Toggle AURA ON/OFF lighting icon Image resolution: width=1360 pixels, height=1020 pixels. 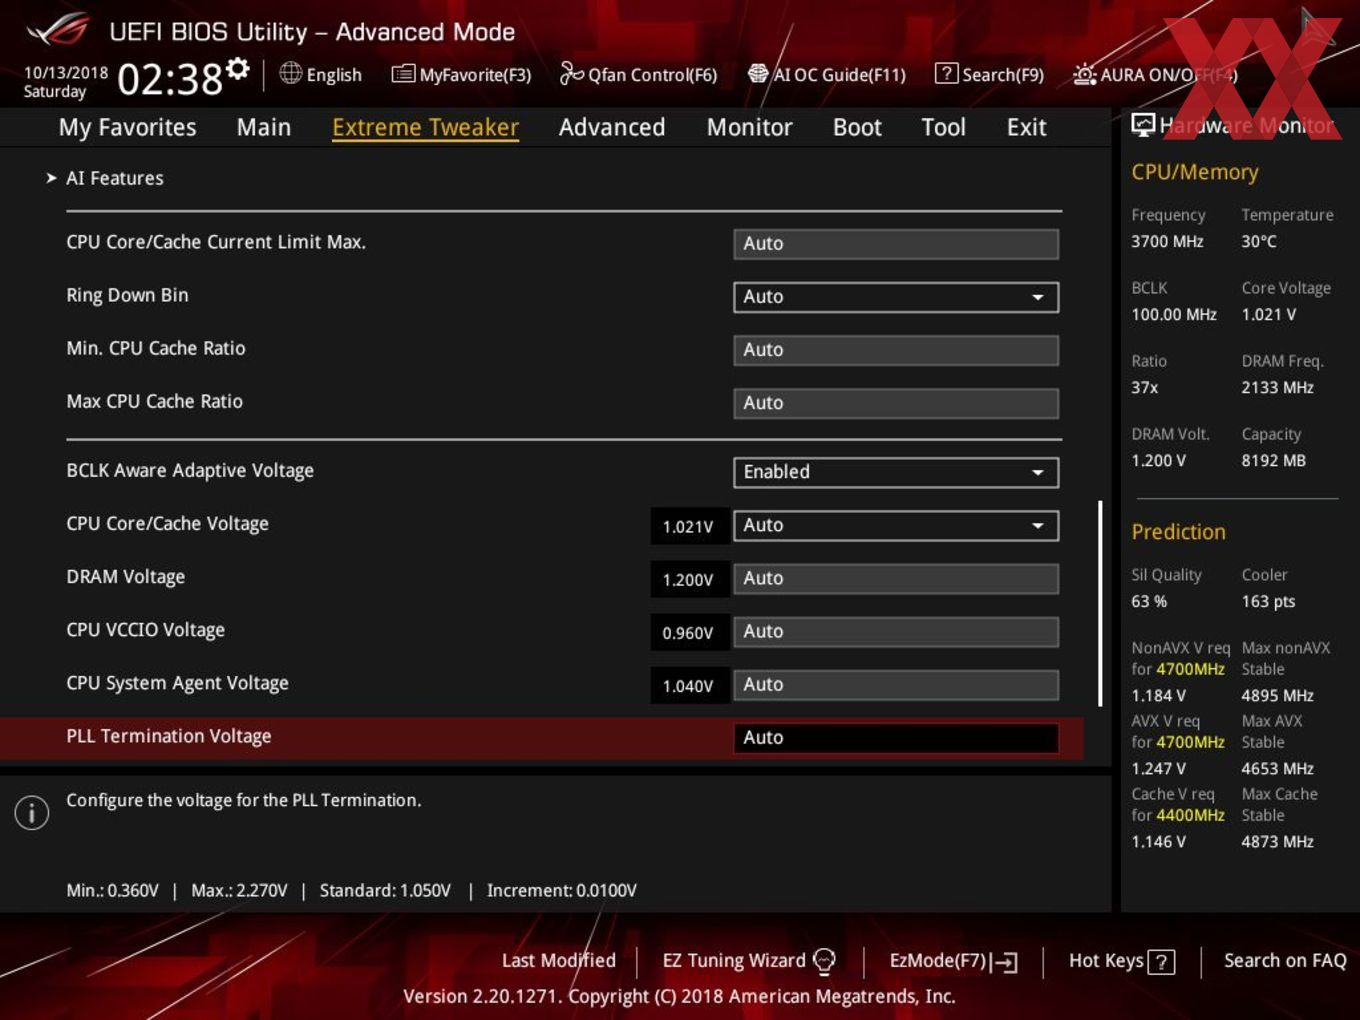click(1084, 74)
